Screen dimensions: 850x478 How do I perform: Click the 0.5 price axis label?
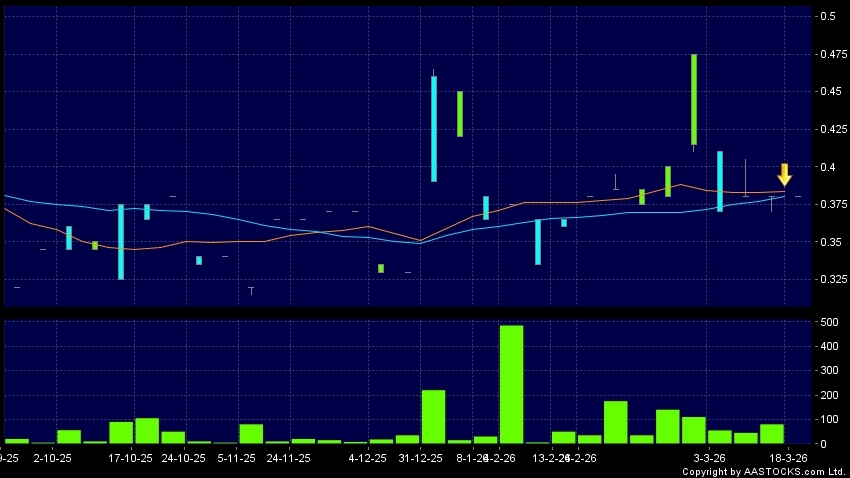827,17
